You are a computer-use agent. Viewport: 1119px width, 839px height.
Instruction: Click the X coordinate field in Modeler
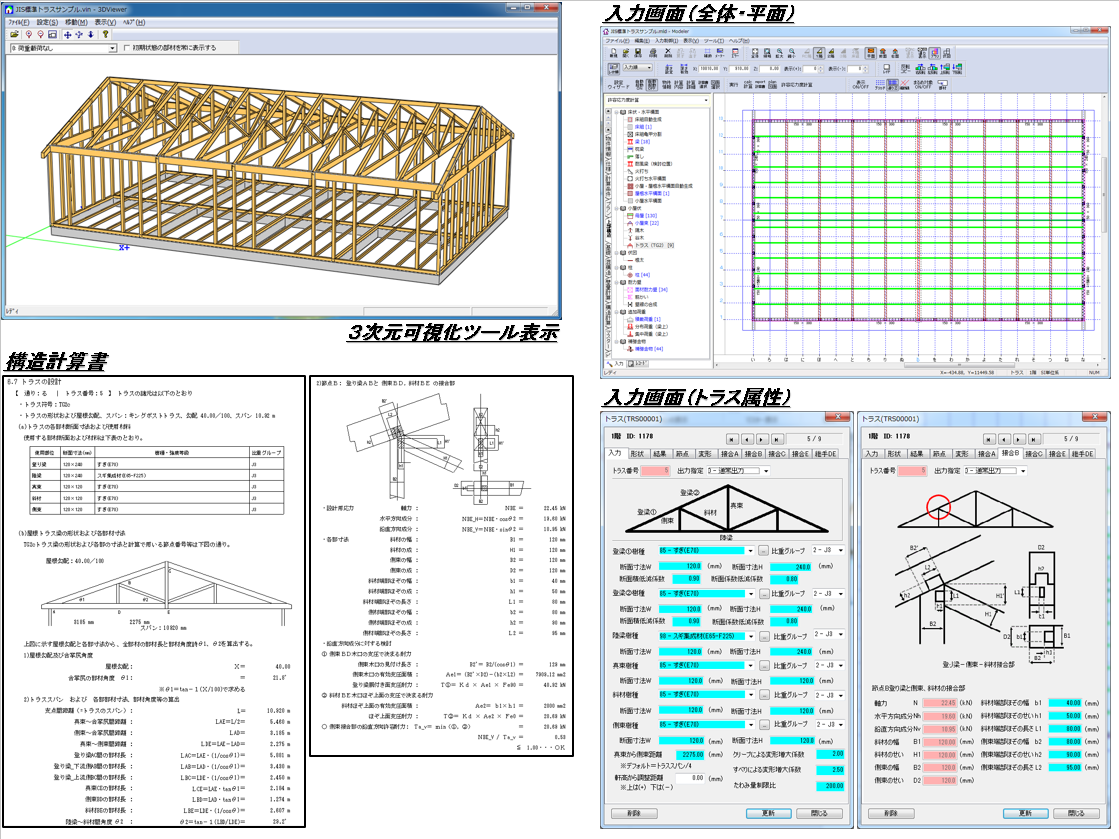click(709, 68)
